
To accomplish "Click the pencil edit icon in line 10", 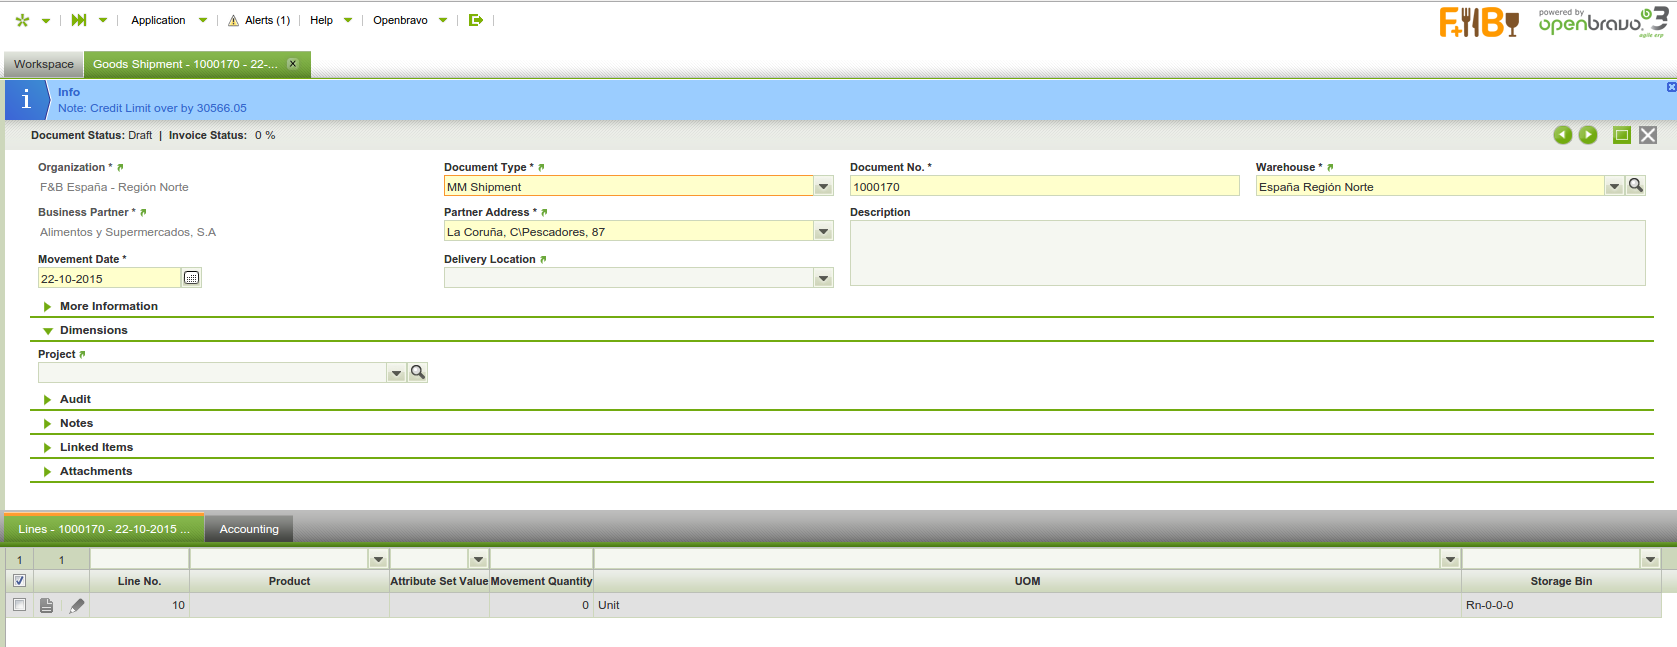I will [77, 605].
